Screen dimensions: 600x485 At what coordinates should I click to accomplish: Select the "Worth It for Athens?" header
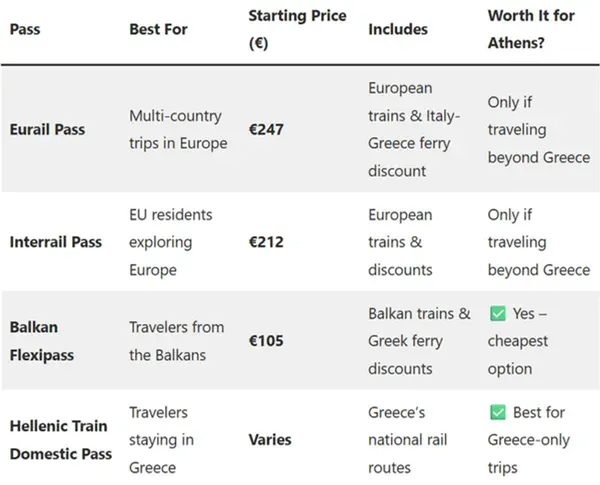tap(534, 30)
